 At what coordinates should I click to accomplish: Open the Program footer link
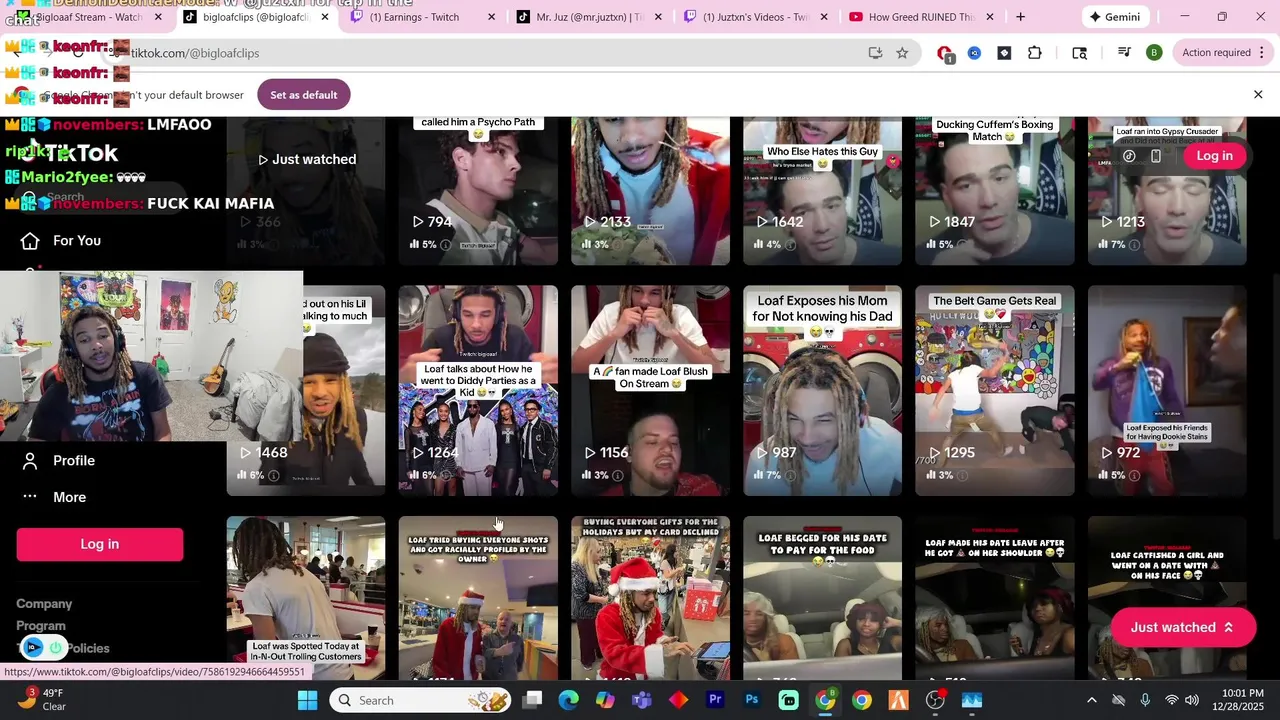click(41, 626)
